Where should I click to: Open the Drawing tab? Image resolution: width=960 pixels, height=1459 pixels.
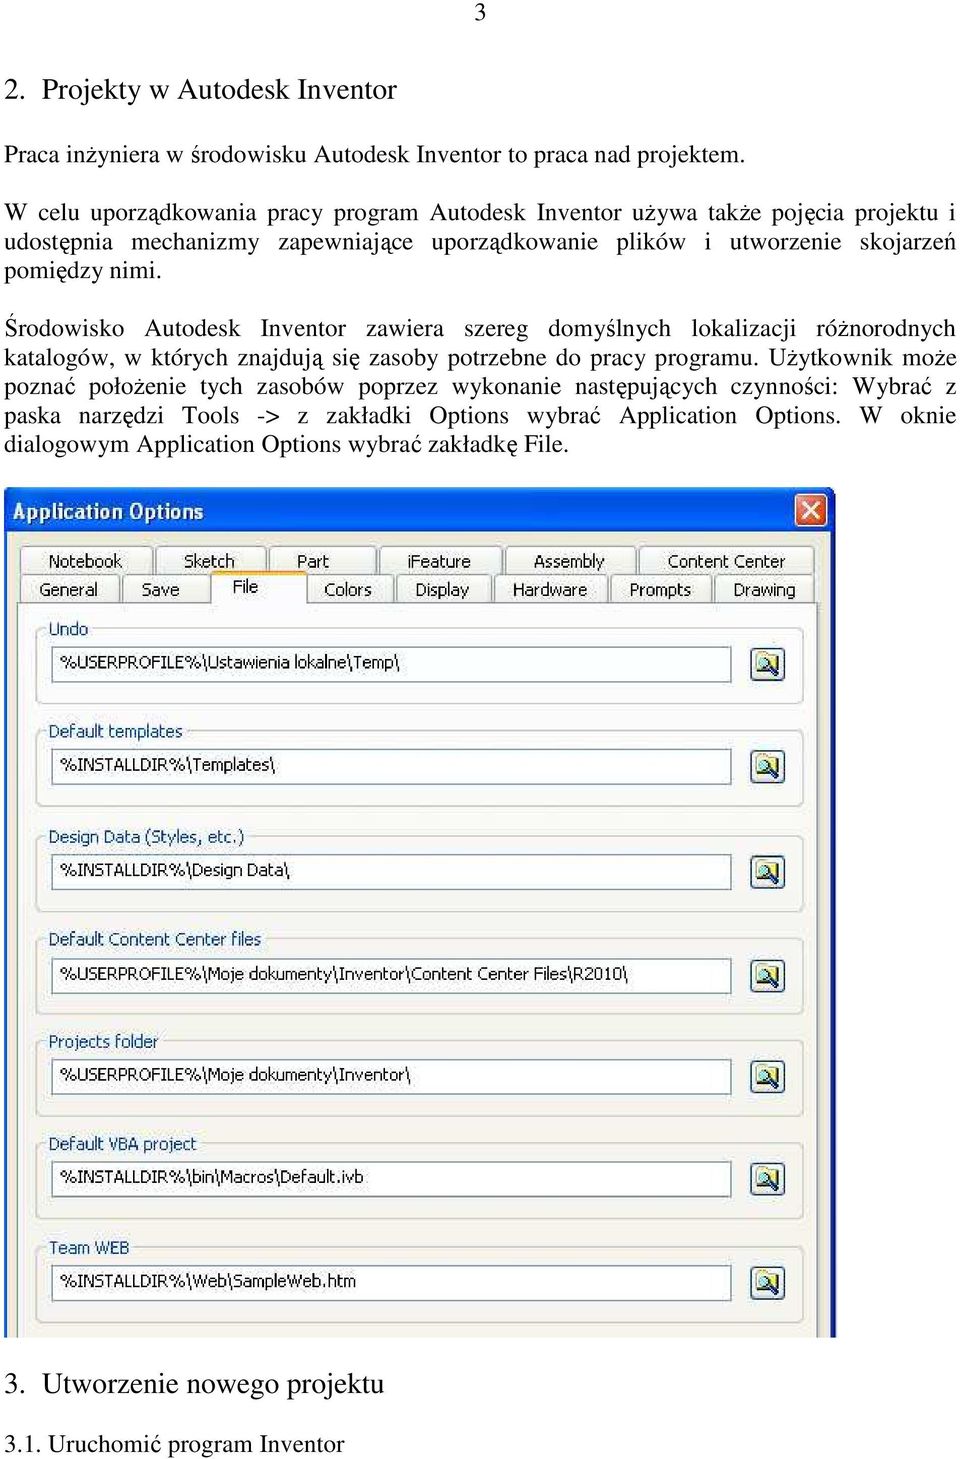click(x=765, y=590)
